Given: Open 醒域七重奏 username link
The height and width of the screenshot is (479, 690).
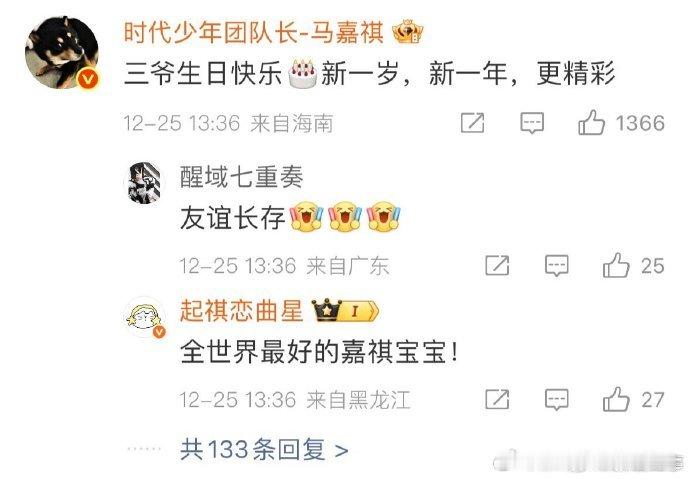Looking at the screenshot, I should [x=241, y=177].
